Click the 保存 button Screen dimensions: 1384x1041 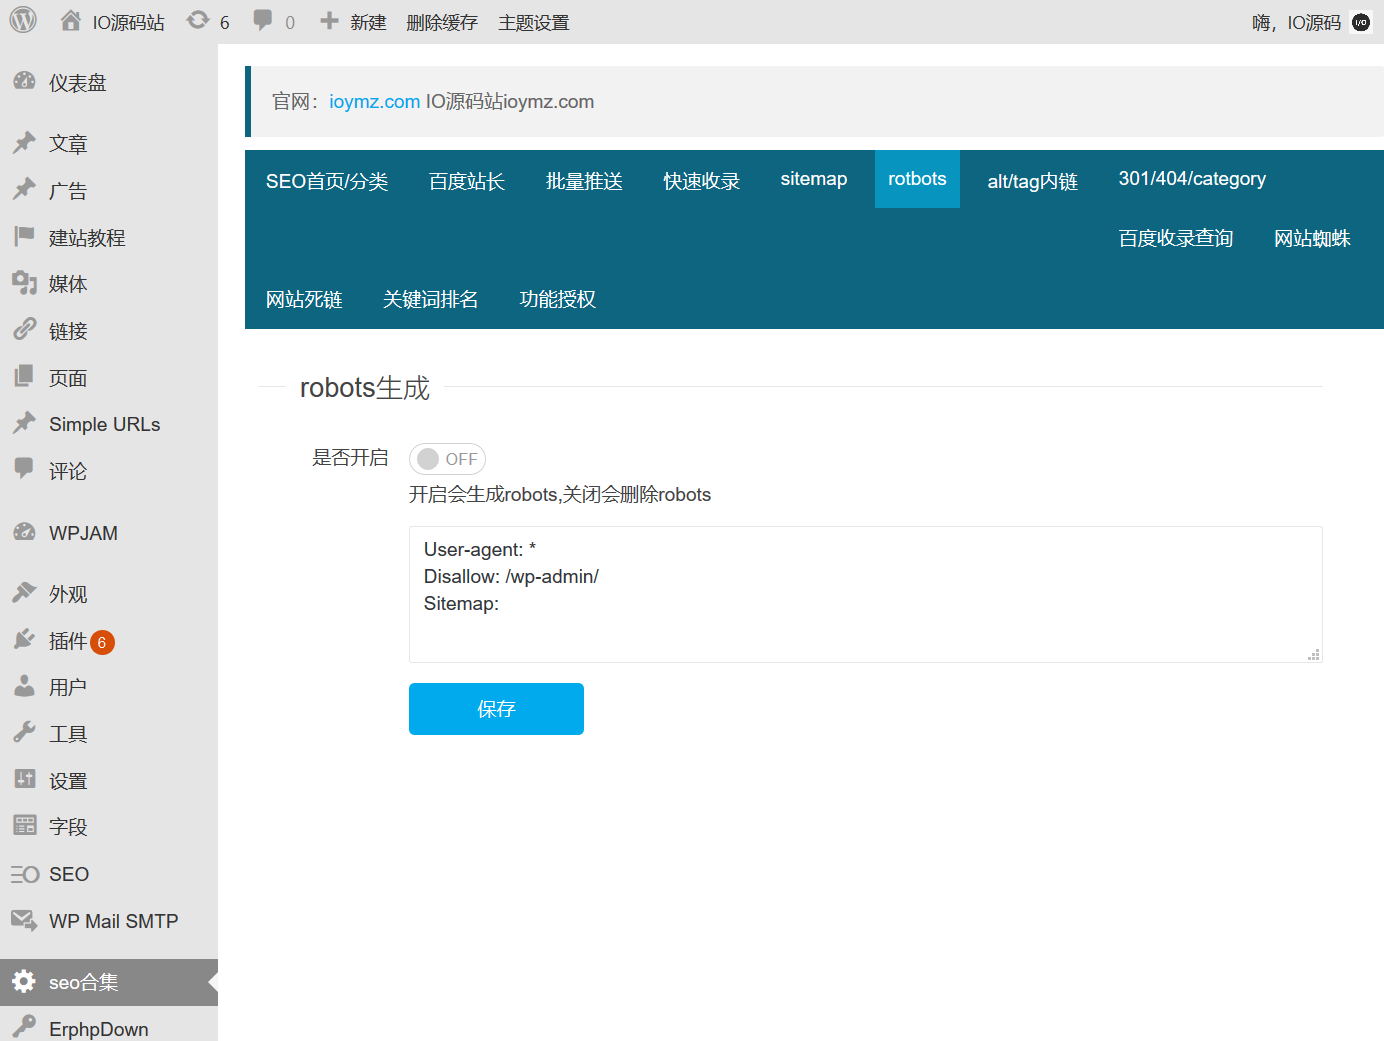(x=496, y=708)
